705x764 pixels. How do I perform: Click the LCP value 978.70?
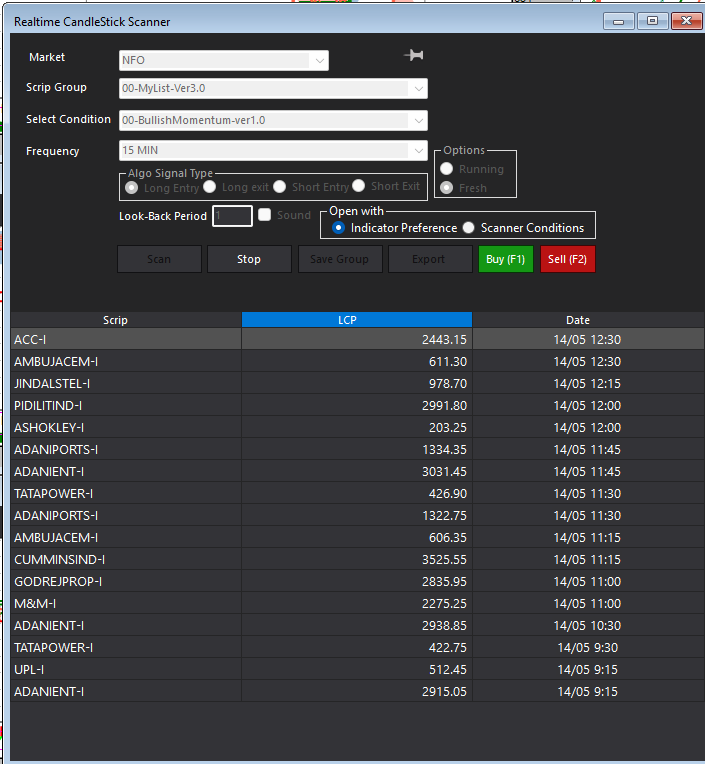point(448,383)
